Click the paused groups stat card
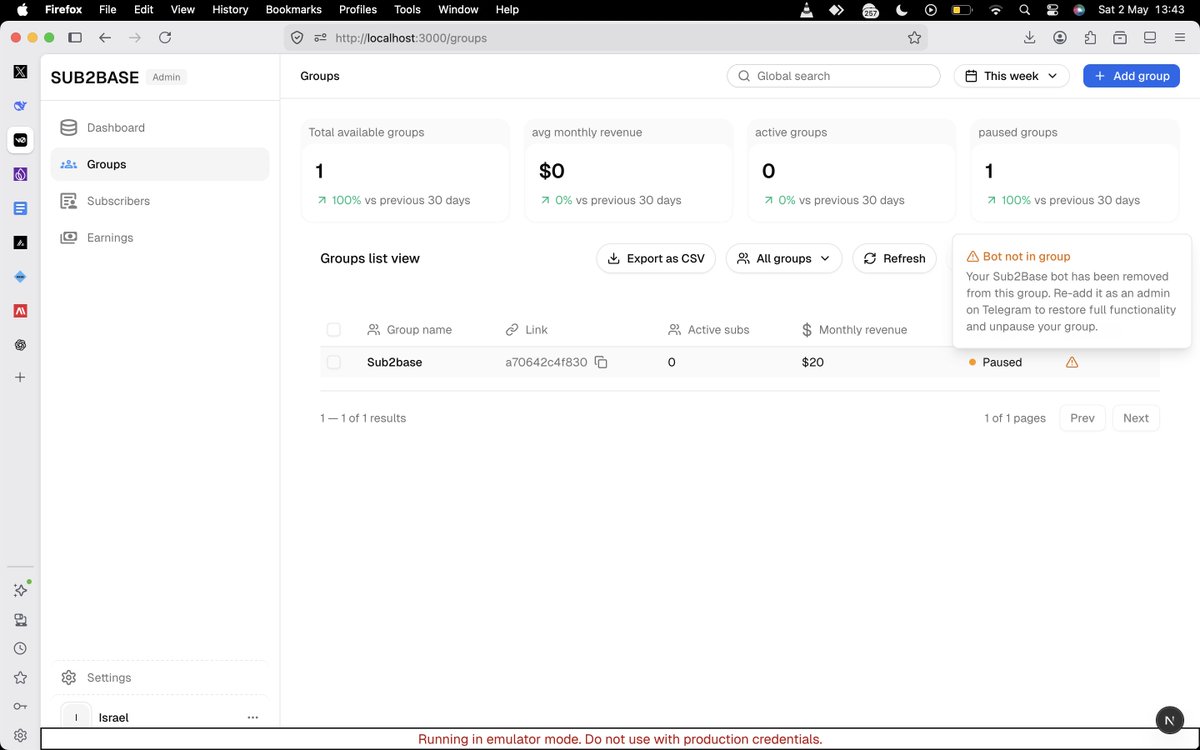 click(1075, 170)
